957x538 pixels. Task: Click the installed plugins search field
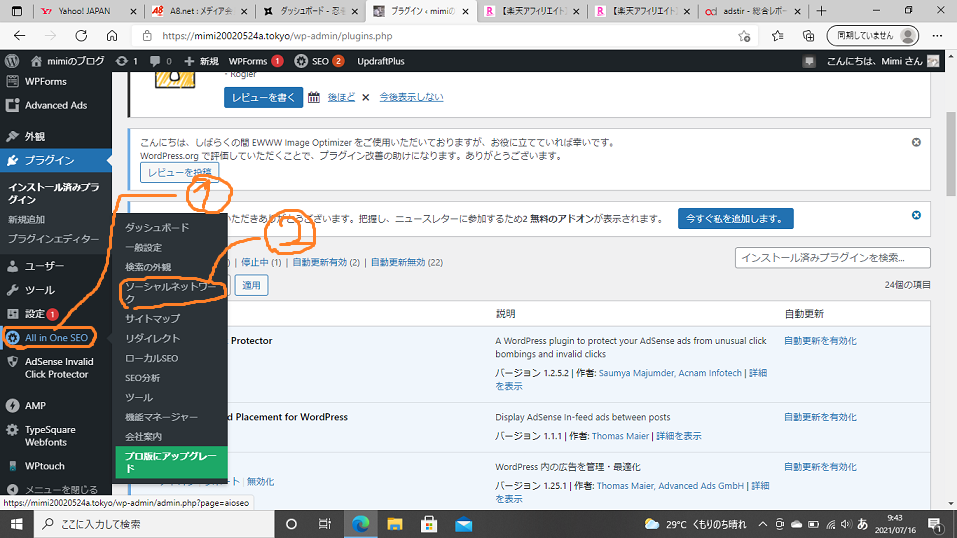pyautogui.click(x=832, y=258)
